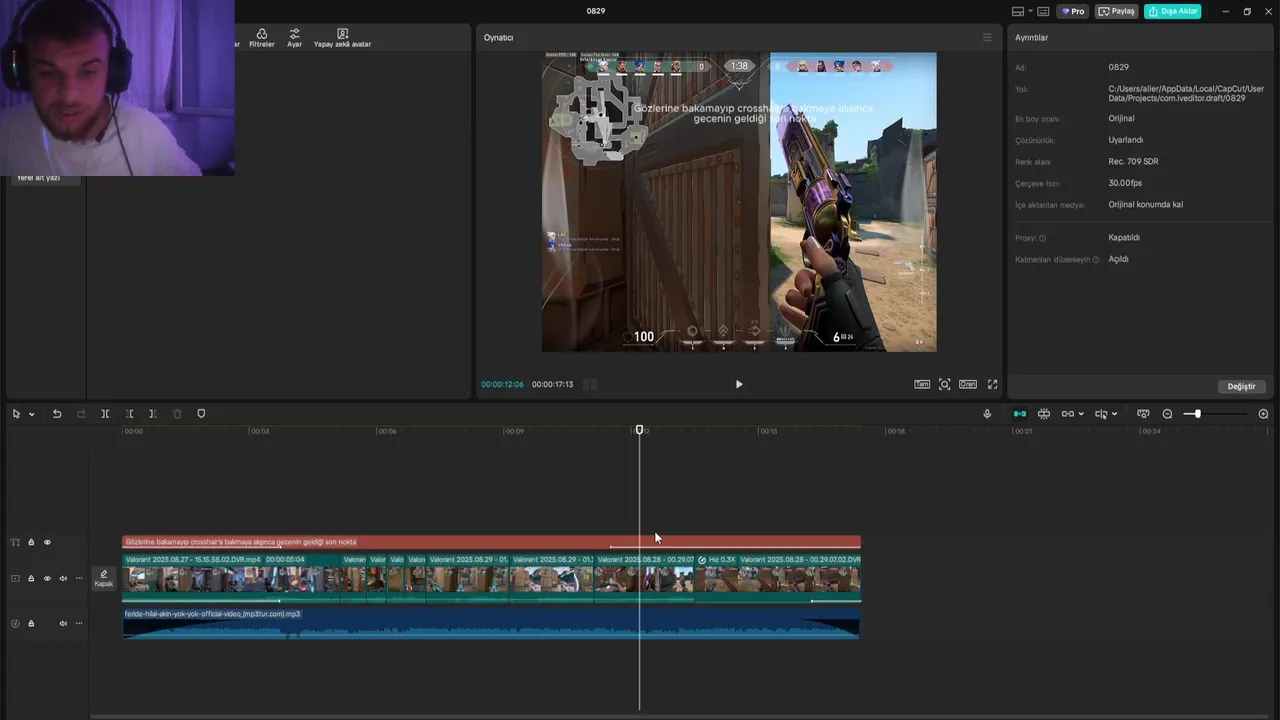The width and height of the screenshot is (1280, 720).
Task: Click the Oran aspect ratio button
Action: coord(968,384)
